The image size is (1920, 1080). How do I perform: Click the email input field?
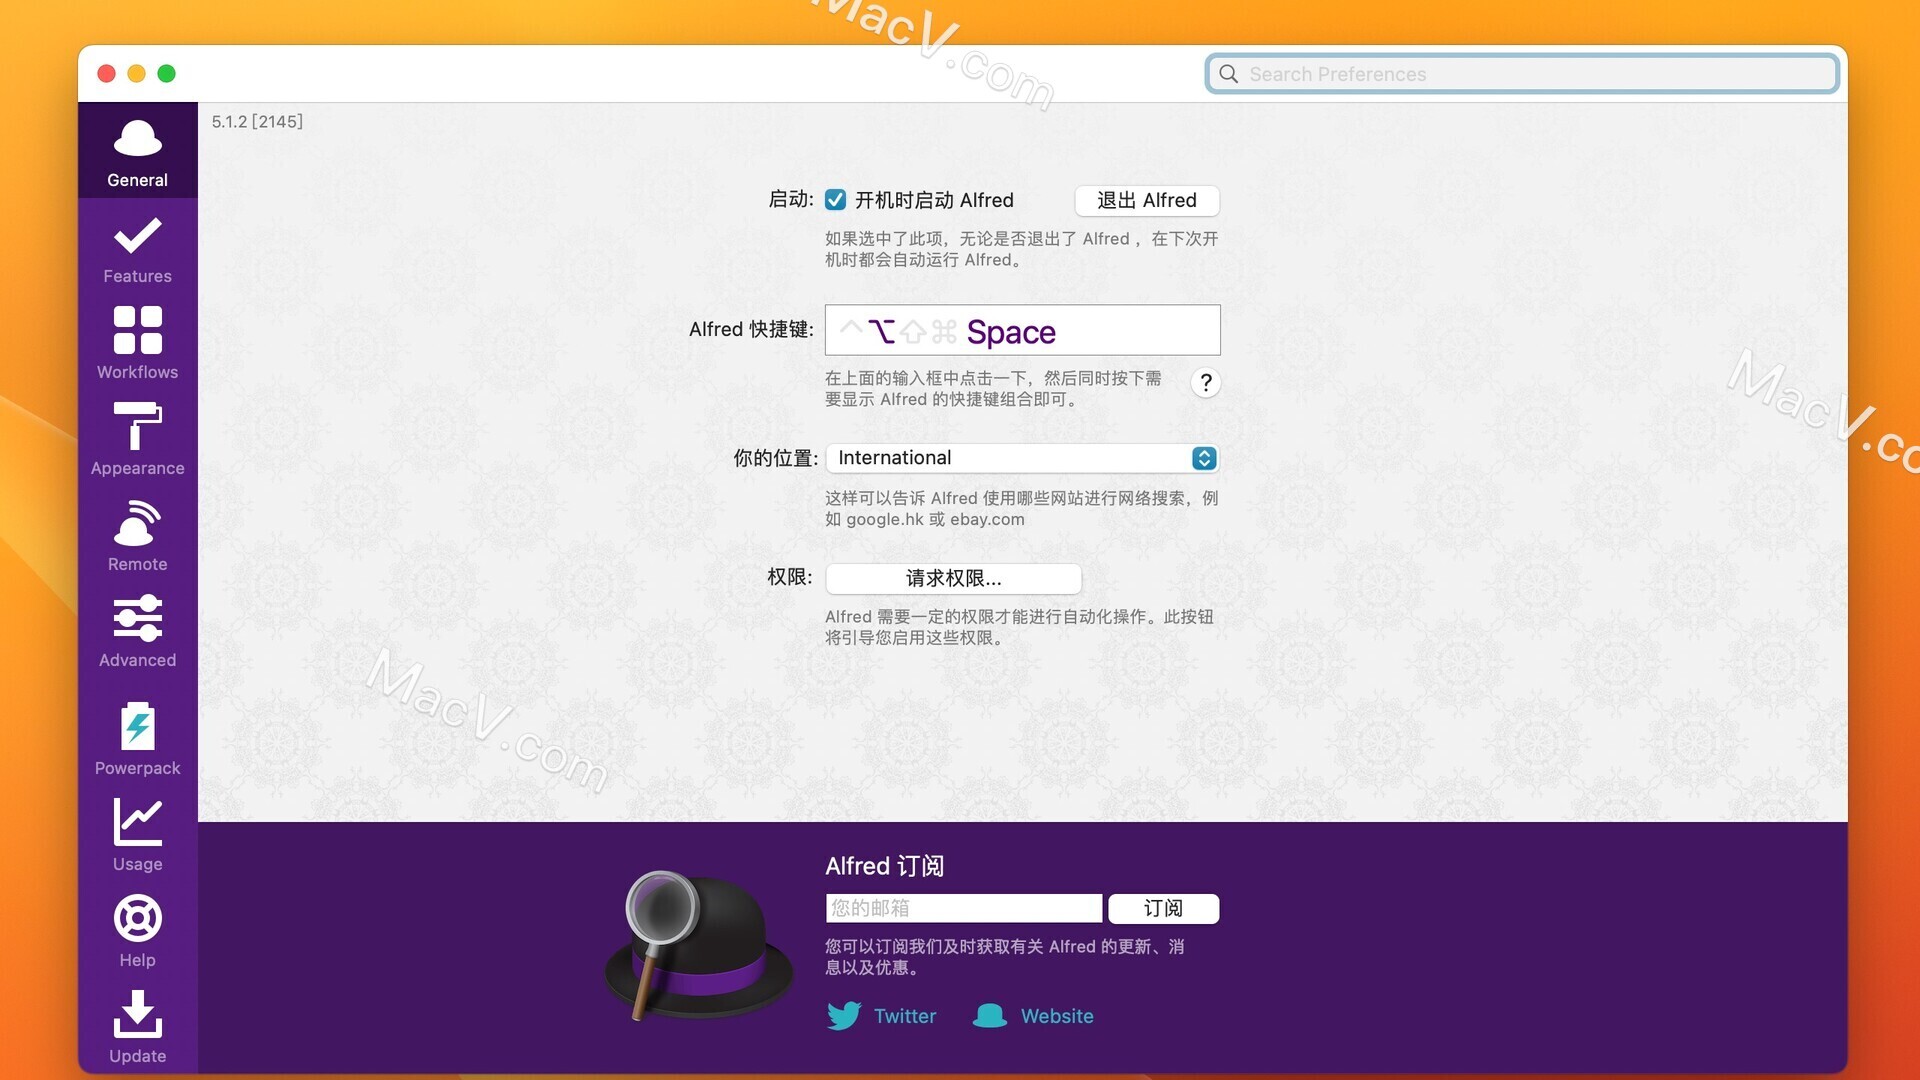(964, 907)
